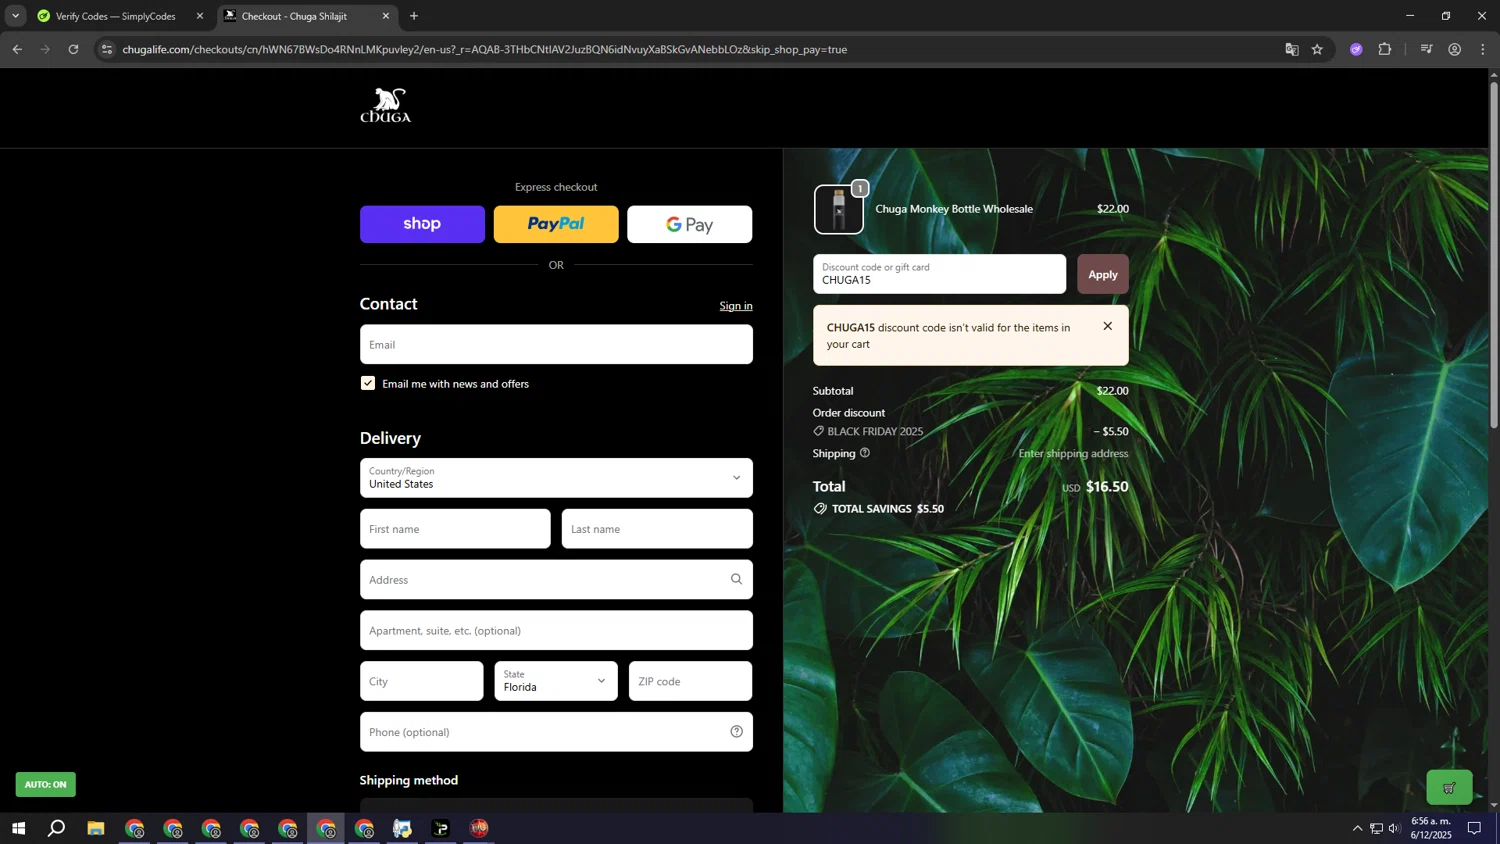Show phone number help tooltip icon
Screen dimensions: 1500x844
[x=737, y=732]
